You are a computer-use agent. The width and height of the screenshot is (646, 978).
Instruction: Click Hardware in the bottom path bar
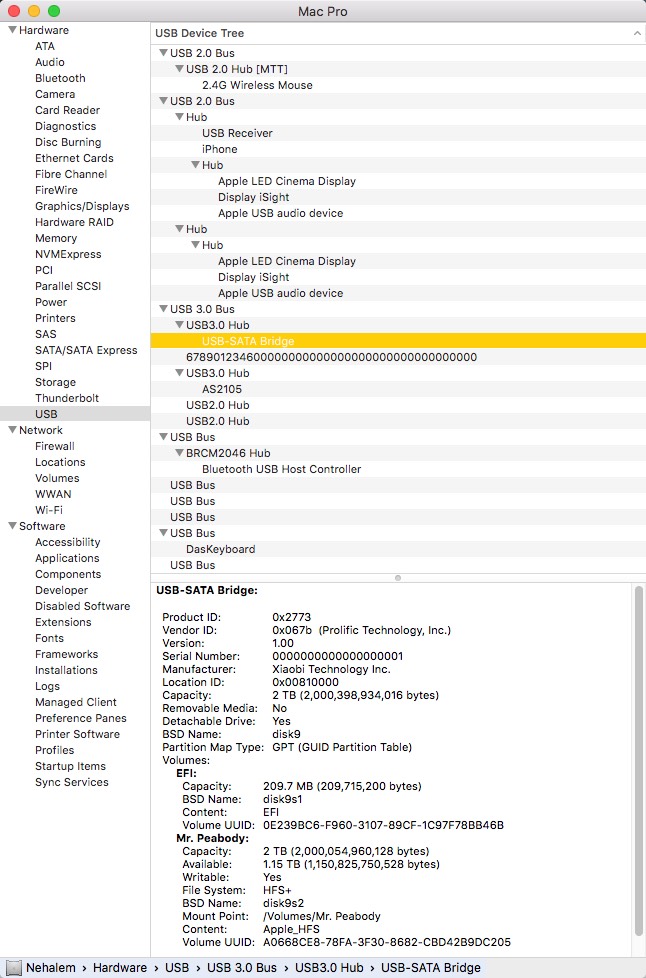[120, 968]
